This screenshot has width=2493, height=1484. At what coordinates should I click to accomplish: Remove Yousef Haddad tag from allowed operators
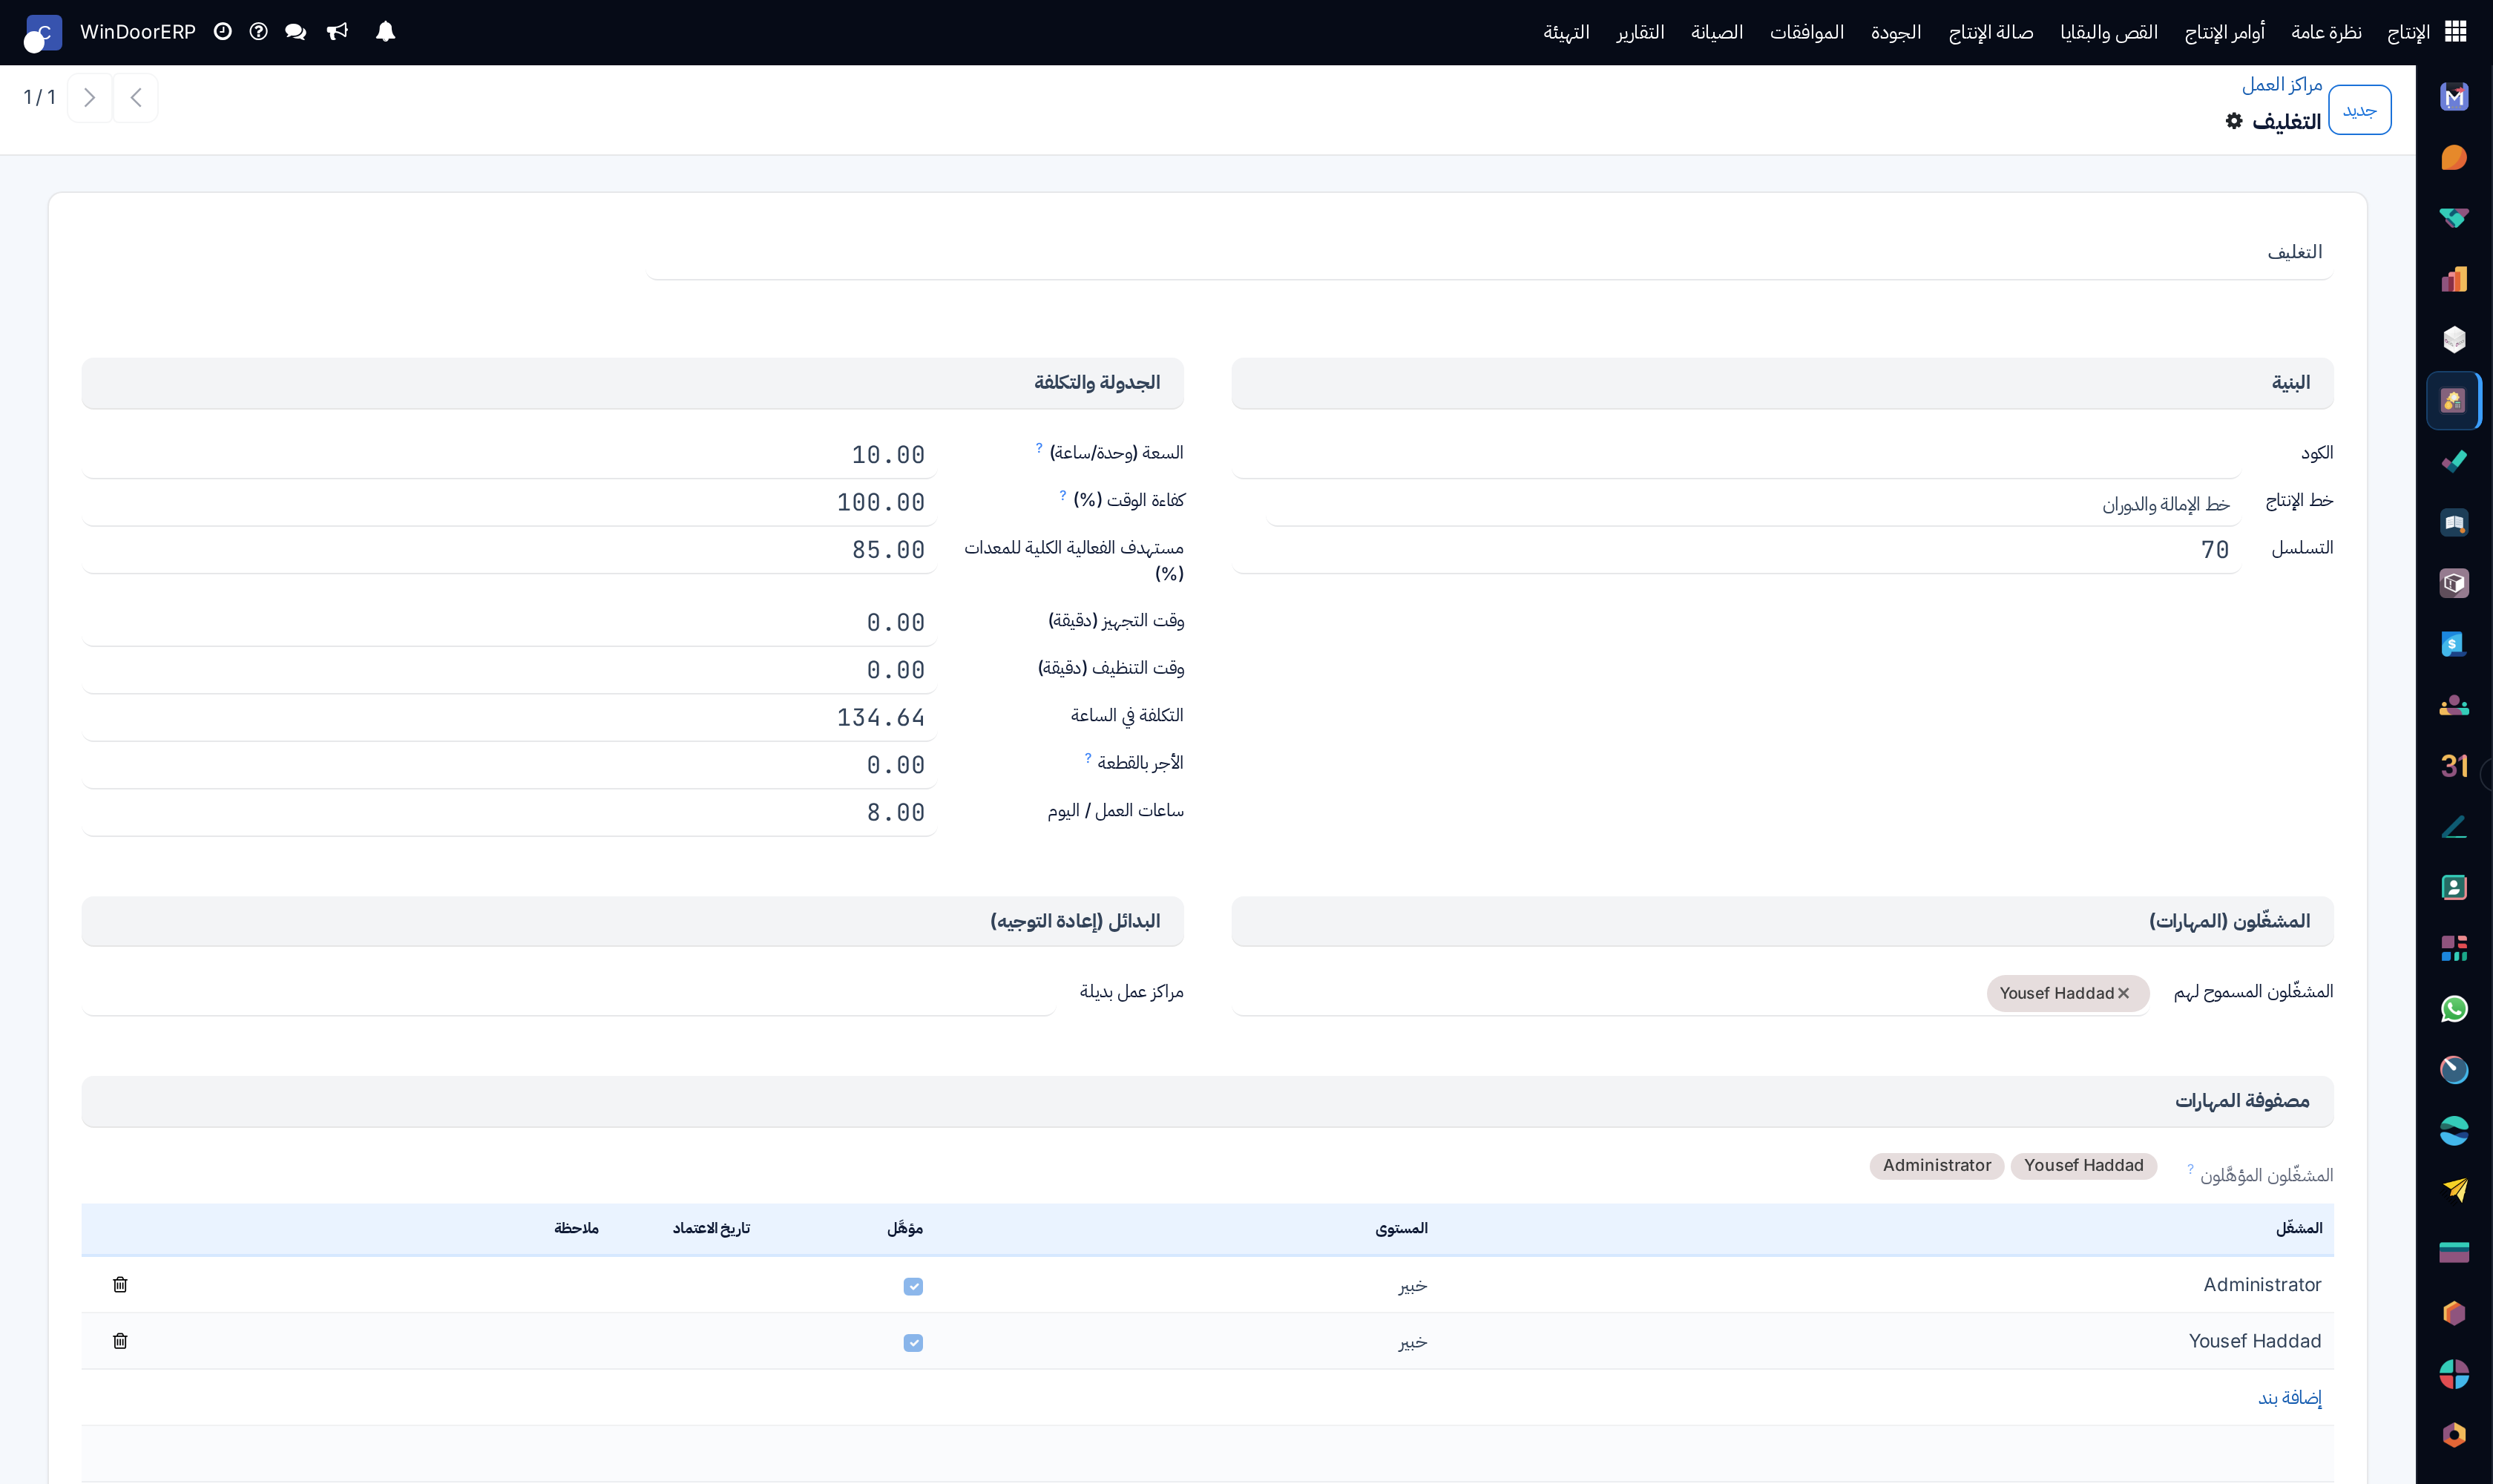[x=2124, y=993]
